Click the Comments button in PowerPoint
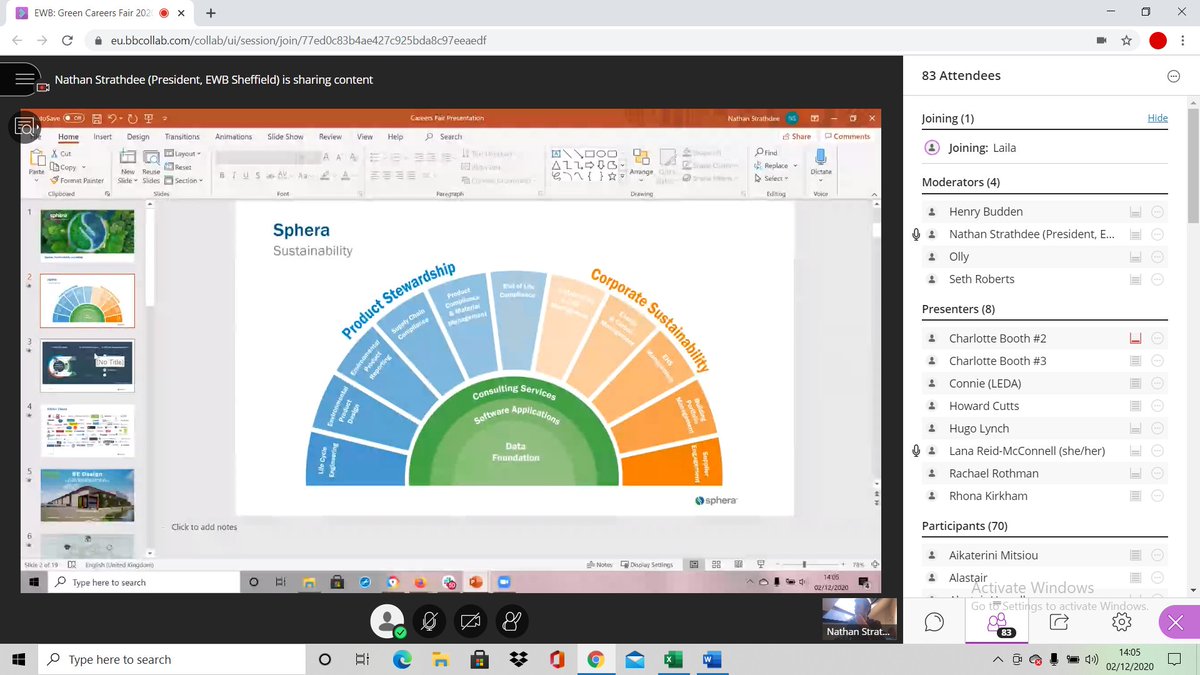Viewport: 1200px width, 675px height. coord(848,137)
